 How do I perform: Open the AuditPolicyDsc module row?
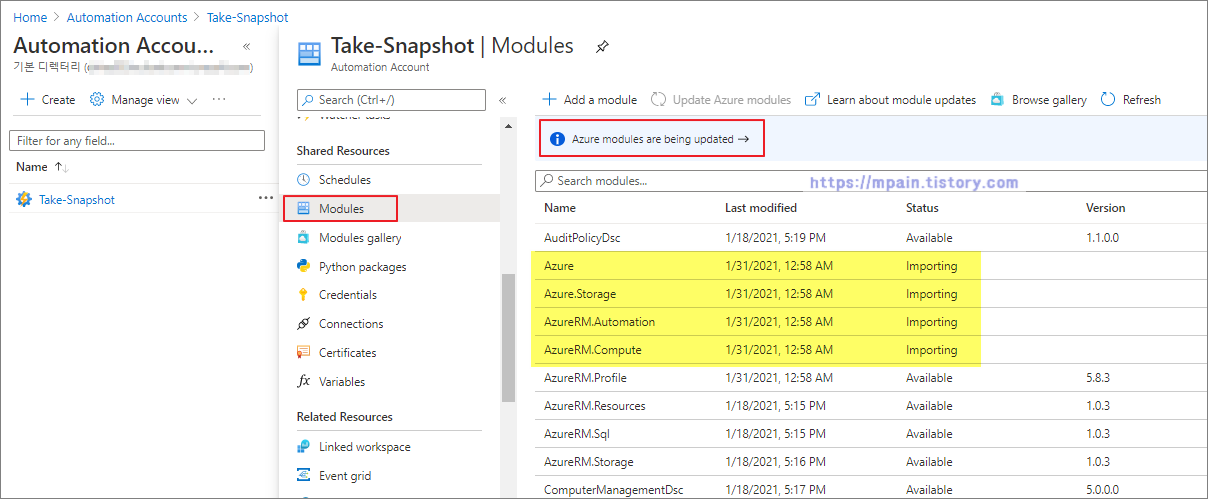(869, 238)
